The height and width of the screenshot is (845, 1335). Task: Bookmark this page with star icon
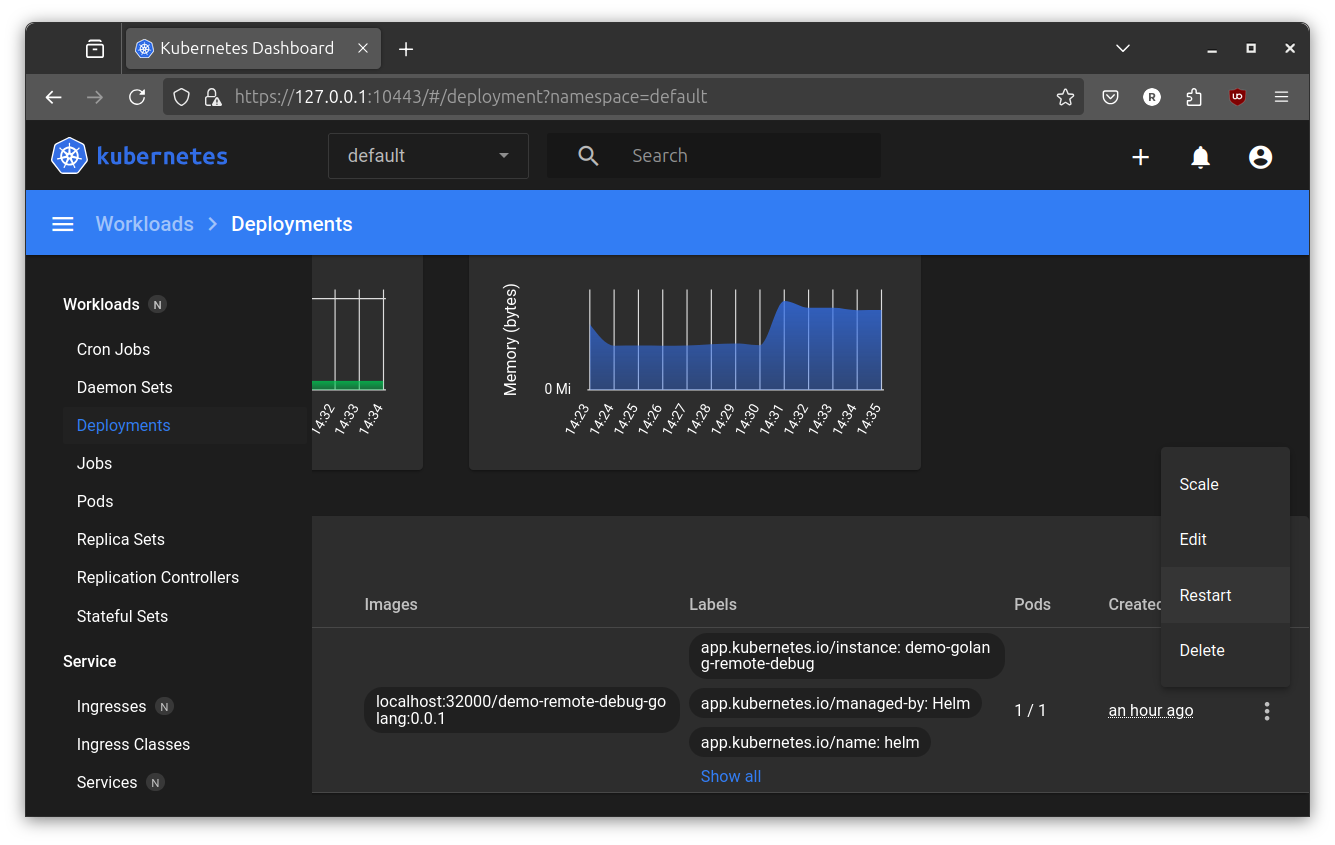coord(1065,97)
